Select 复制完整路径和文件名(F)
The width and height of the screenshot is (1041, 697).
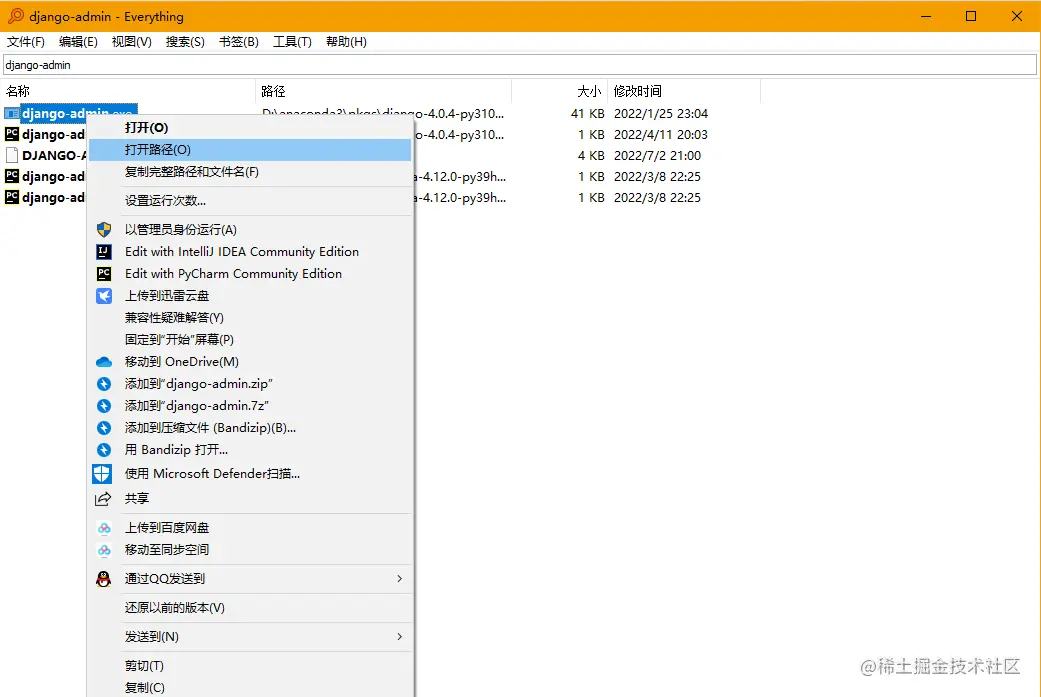pos(250,172)
